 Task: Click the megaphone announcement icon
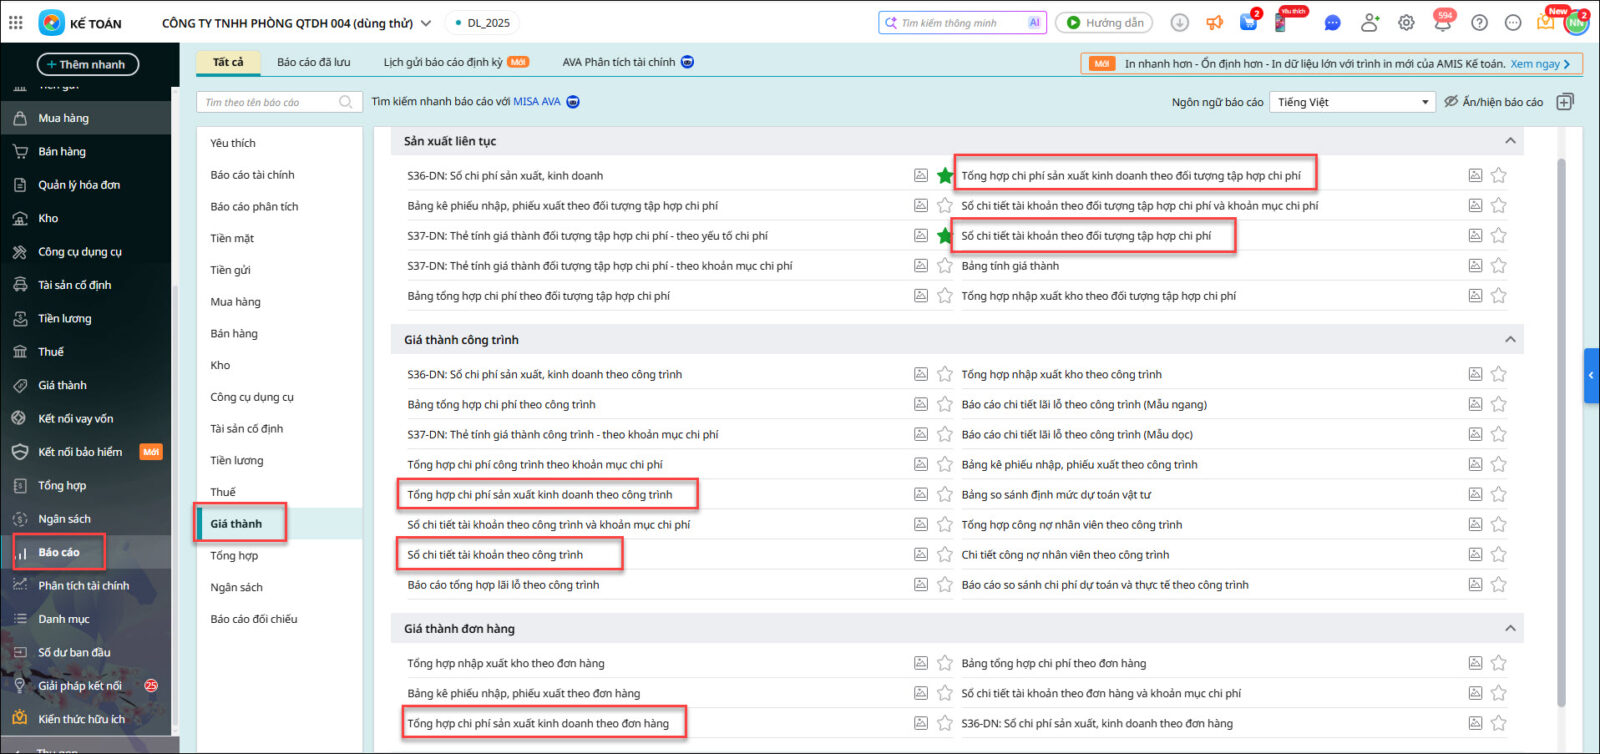pyautogui.click(x=1214, y=23)
